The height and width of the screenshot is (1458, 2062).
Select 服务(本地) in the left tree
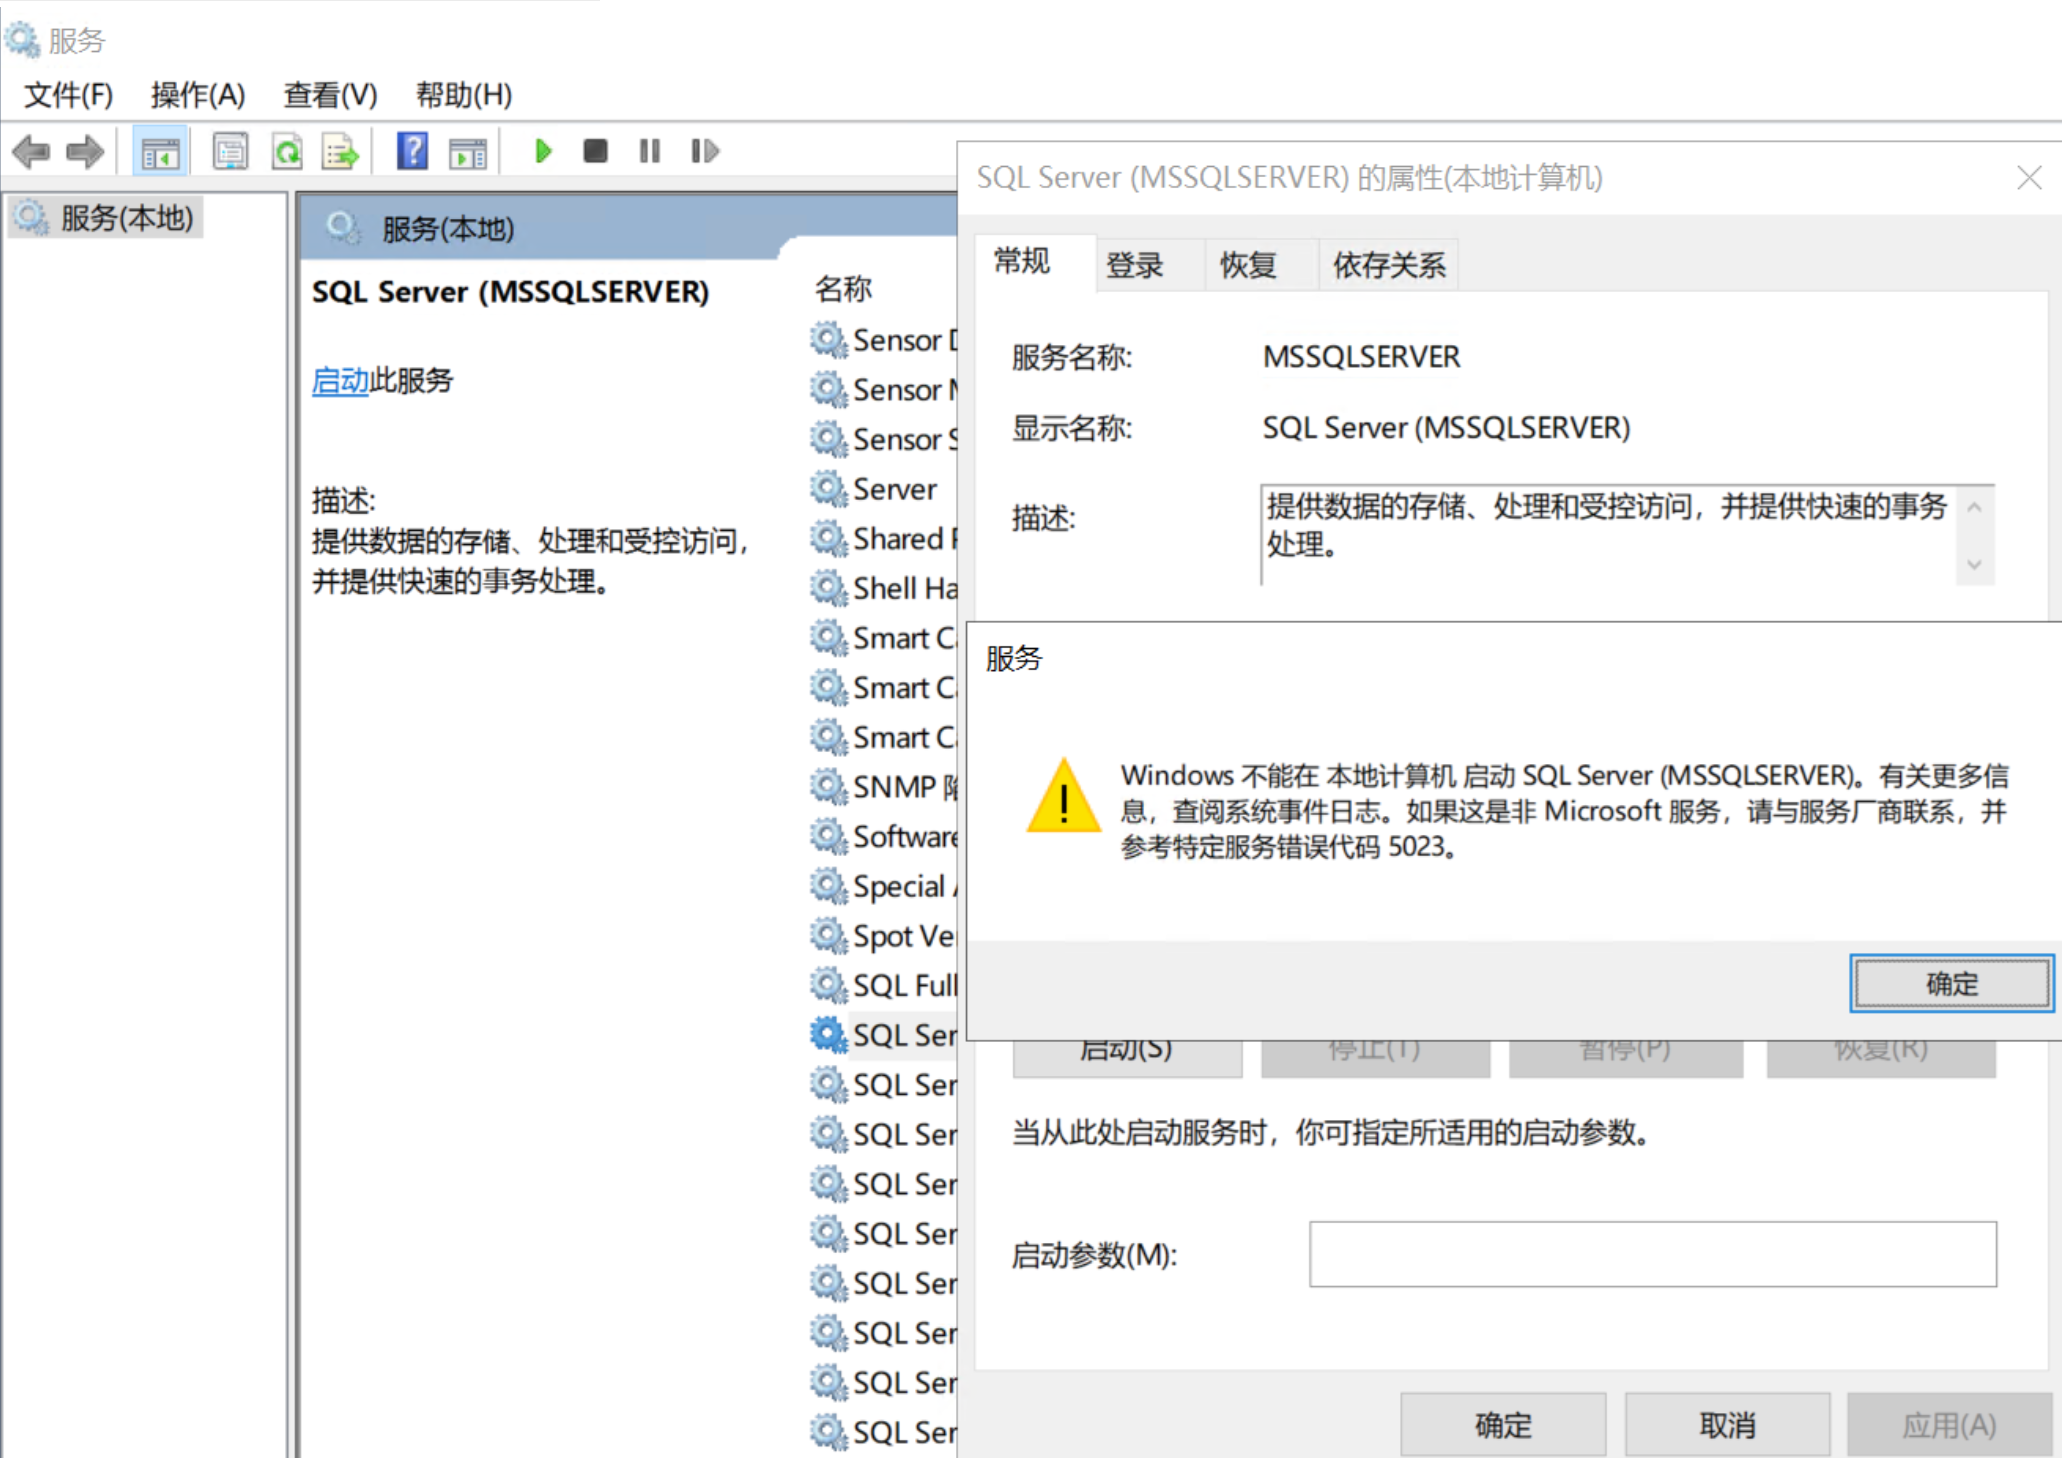coord(126,218)
